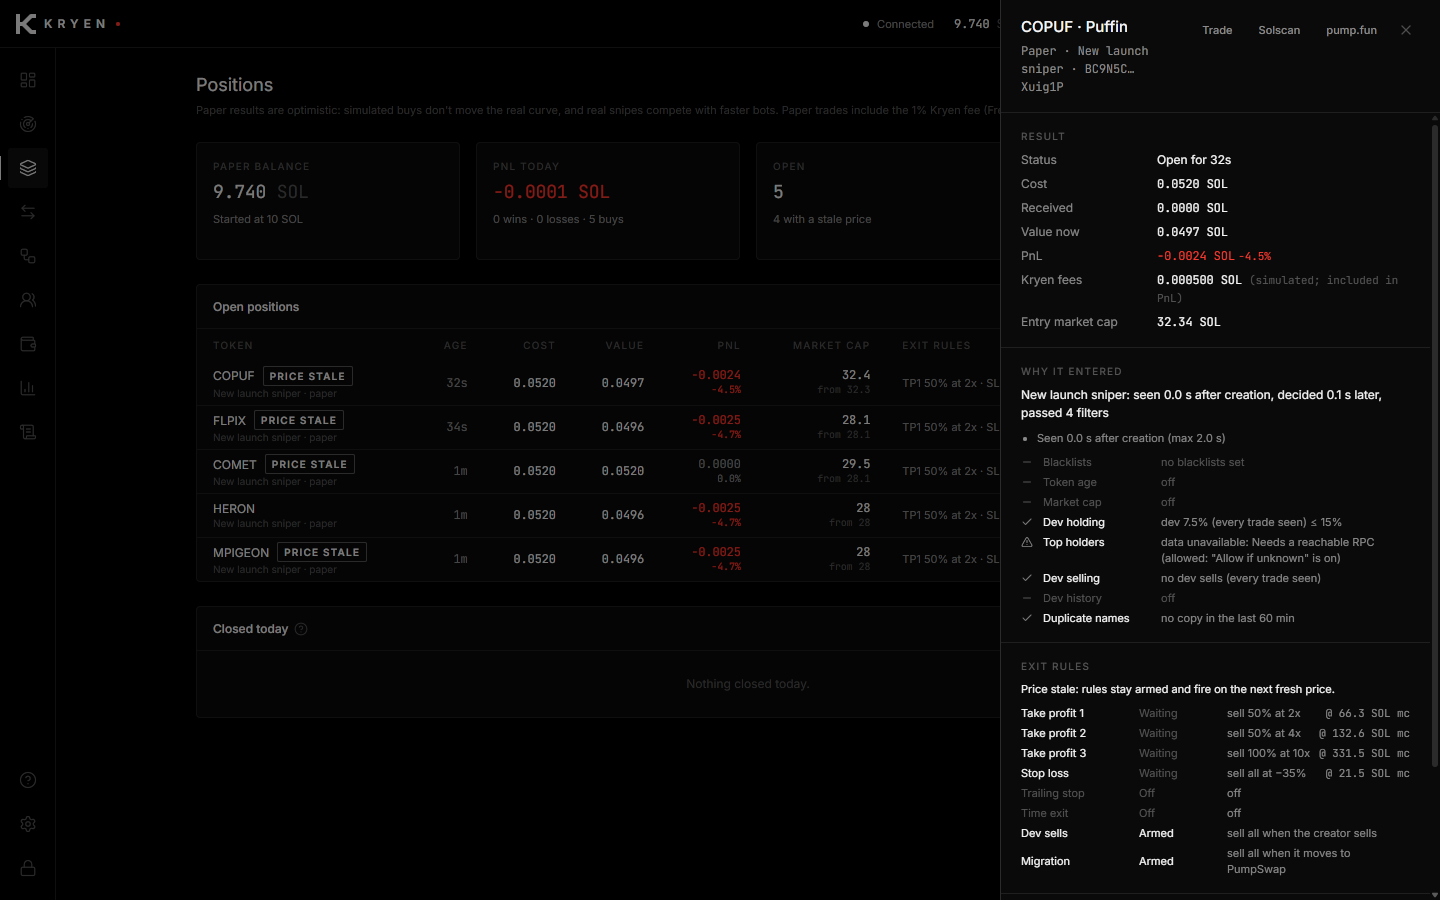This screenshot has width=1440, height=900.
Task: Click the Stop loss exit rule
Action: pos(1215,773)
